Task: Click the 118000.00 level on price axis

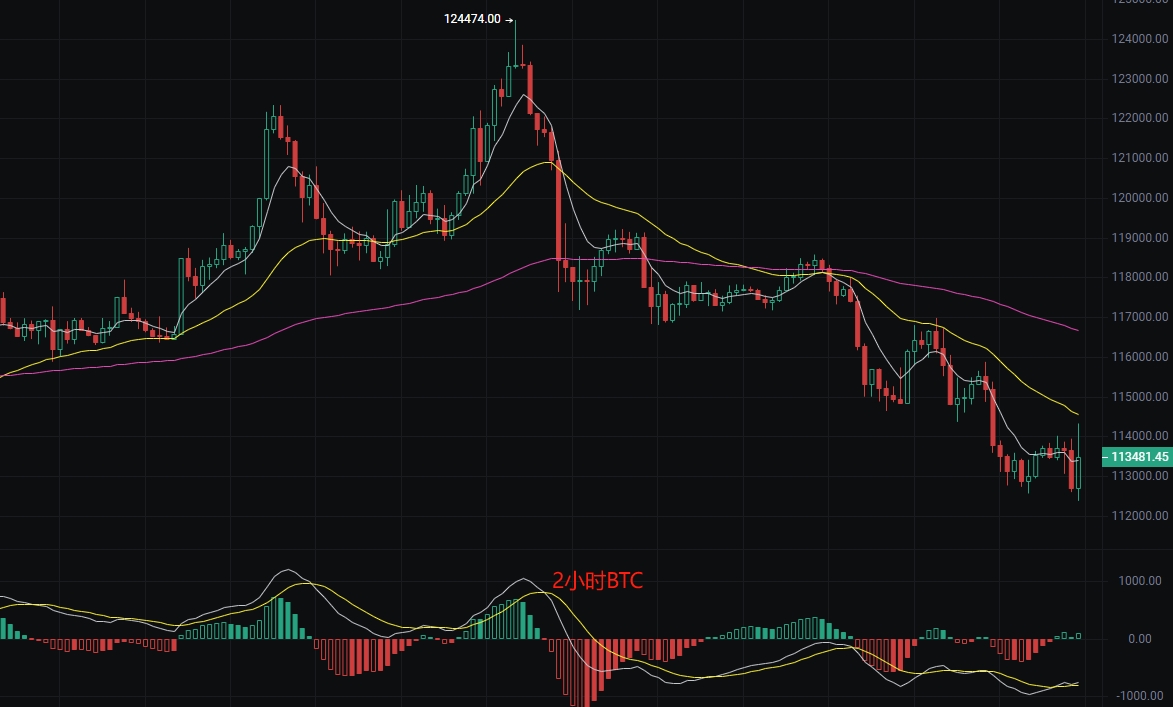Action: [x=1140, y=277]
